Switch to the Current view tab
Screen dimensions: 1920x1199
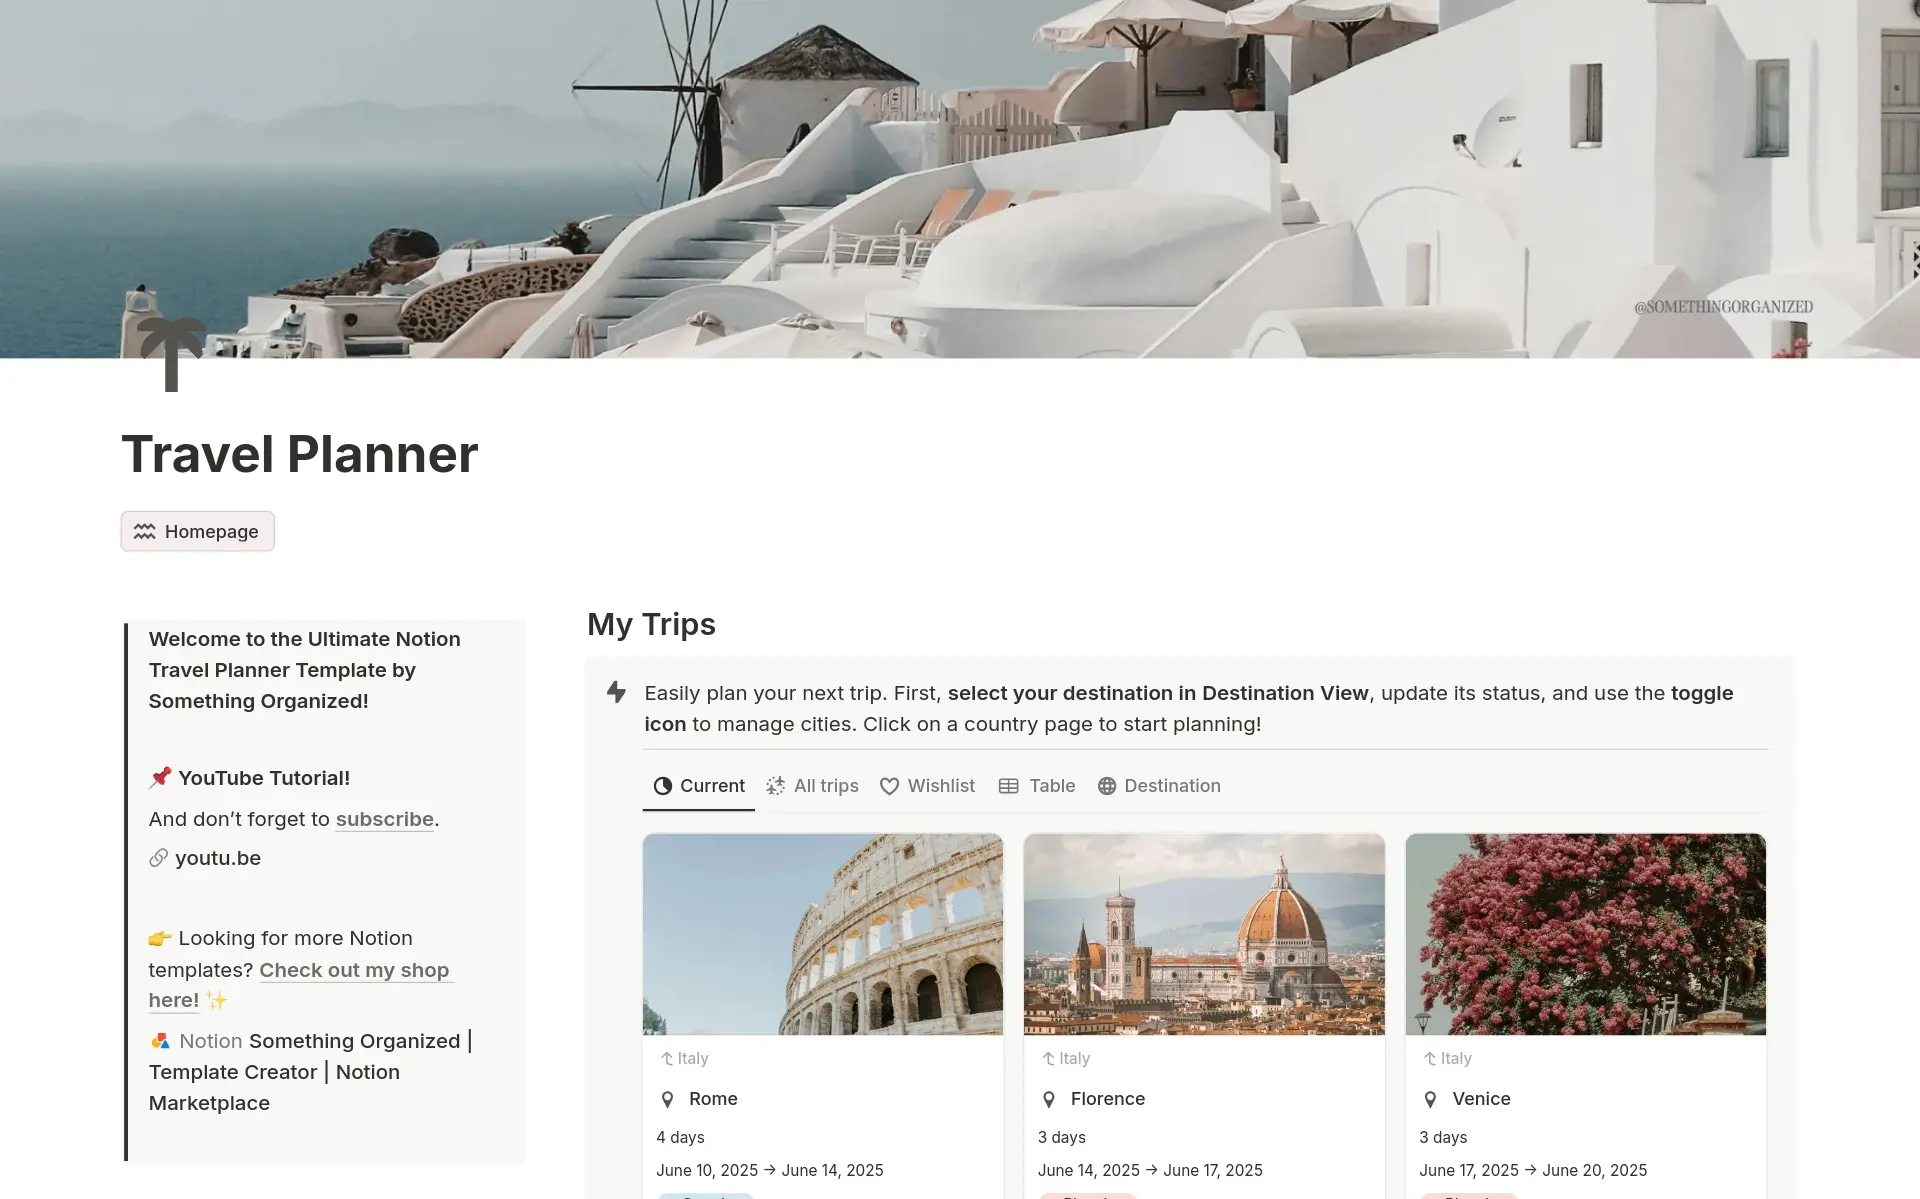click(x=699, y=786)
